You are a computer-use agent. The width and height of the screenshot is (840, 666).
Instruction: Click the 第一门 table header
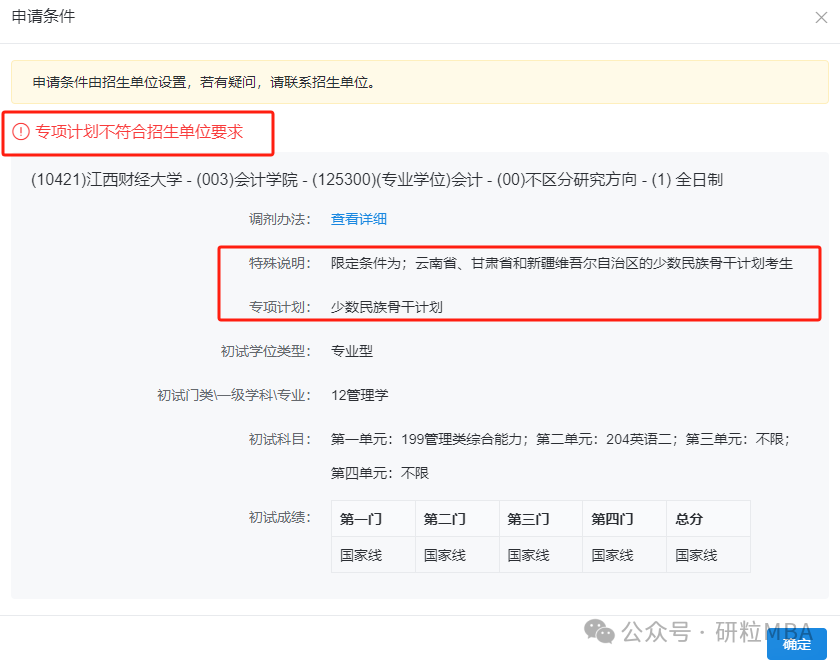[x=373, y=519]
